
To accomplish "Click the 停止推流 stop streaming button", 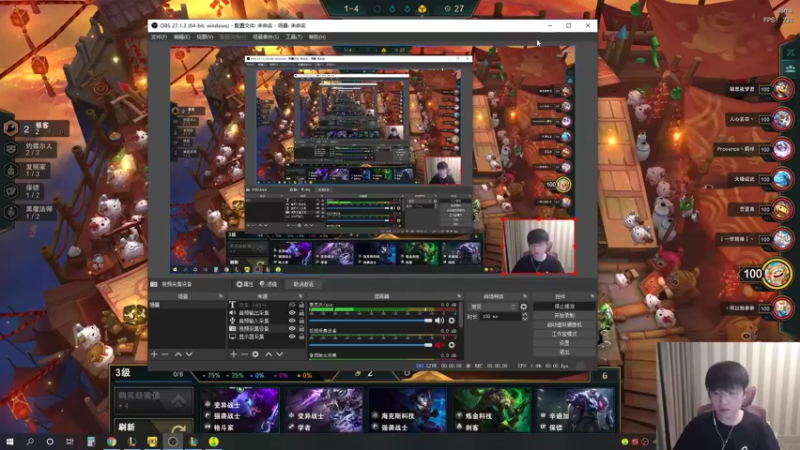I will point(564,306).
